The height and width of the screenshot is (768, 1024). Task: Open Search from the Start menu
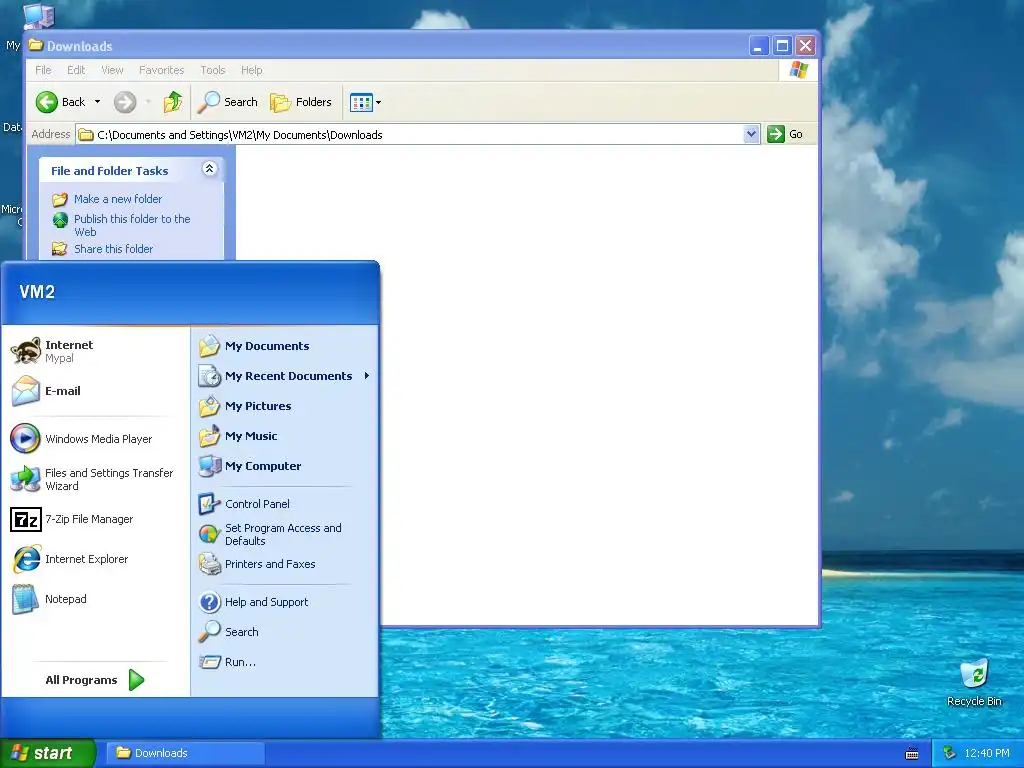[x=285, y=632]
